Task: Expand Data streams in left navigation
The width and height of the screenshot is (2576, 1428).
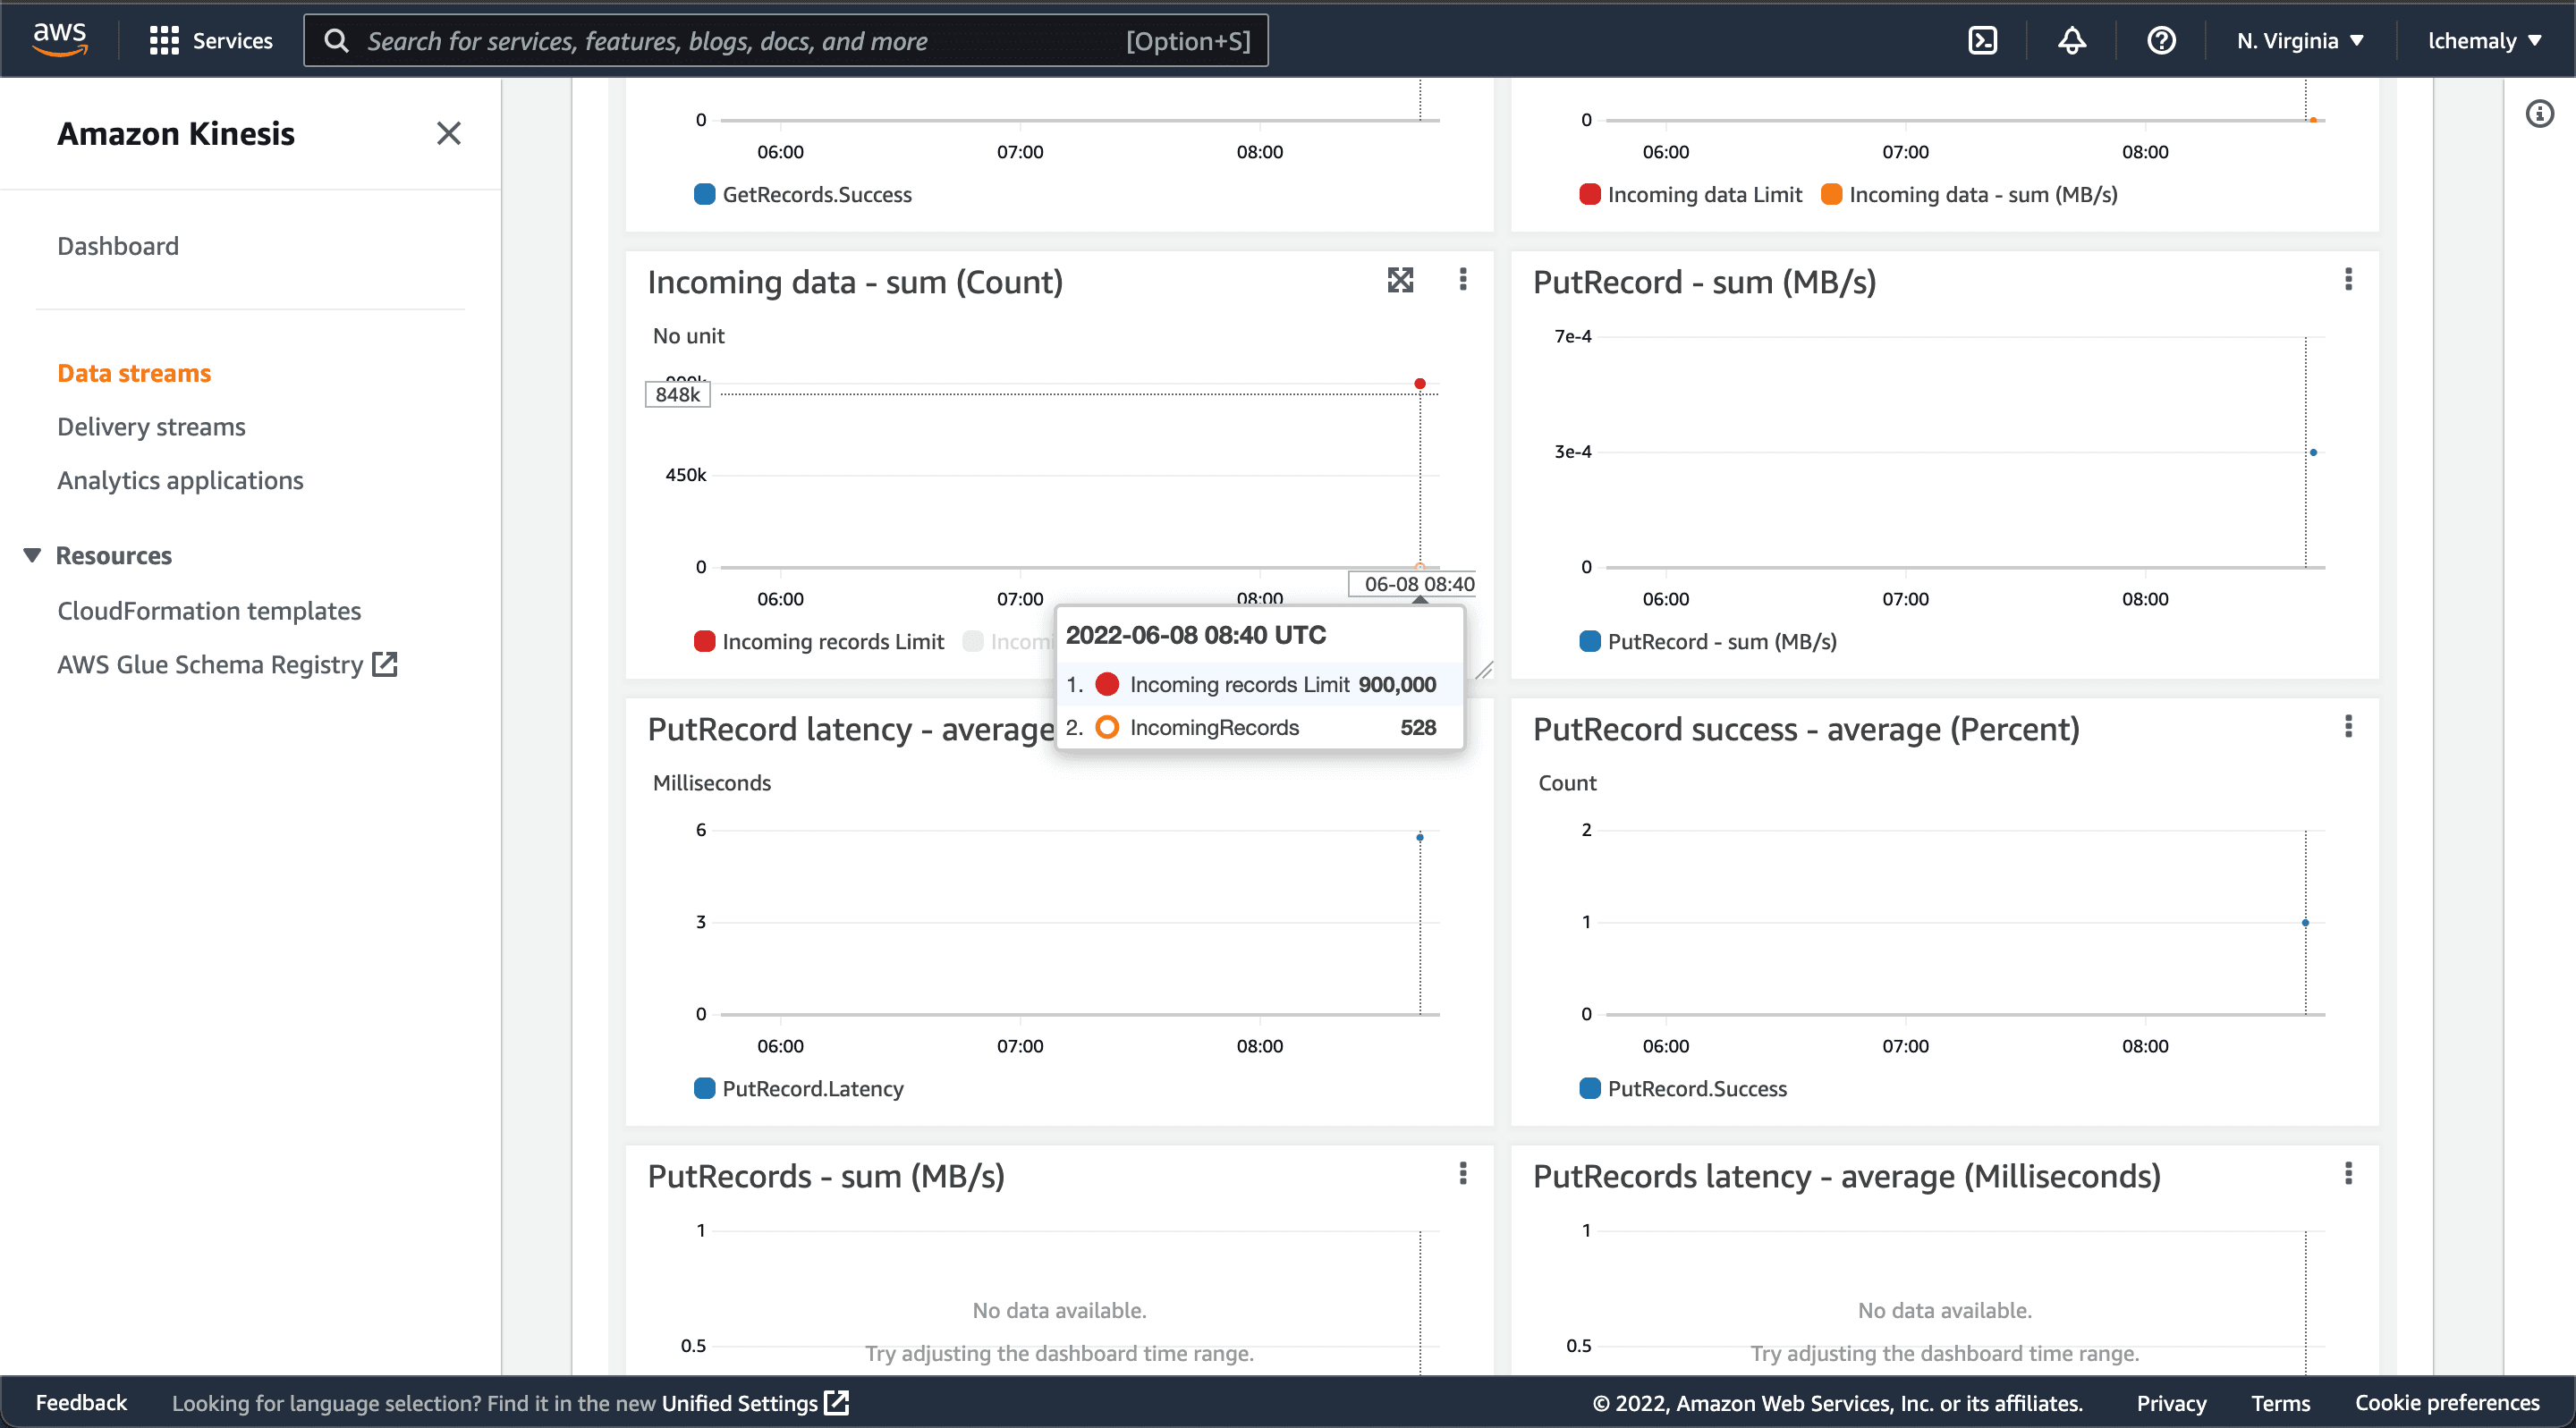Action: 133,373
